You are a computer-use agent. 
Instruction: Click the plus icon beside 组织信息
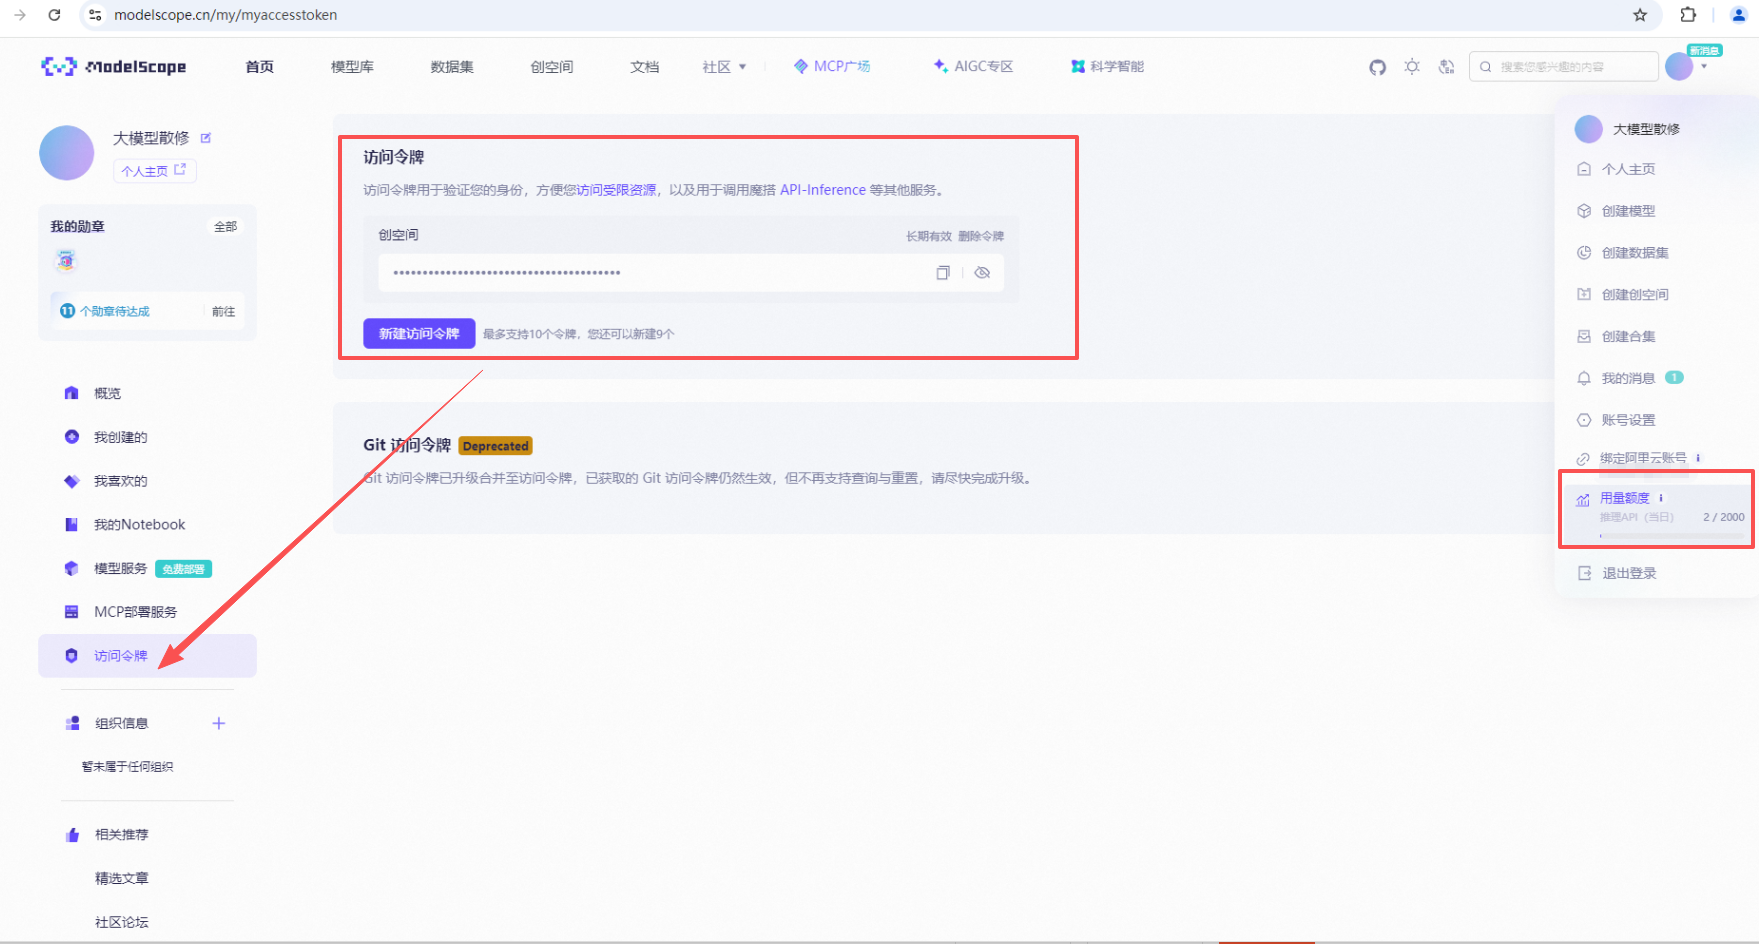point(219,723)
